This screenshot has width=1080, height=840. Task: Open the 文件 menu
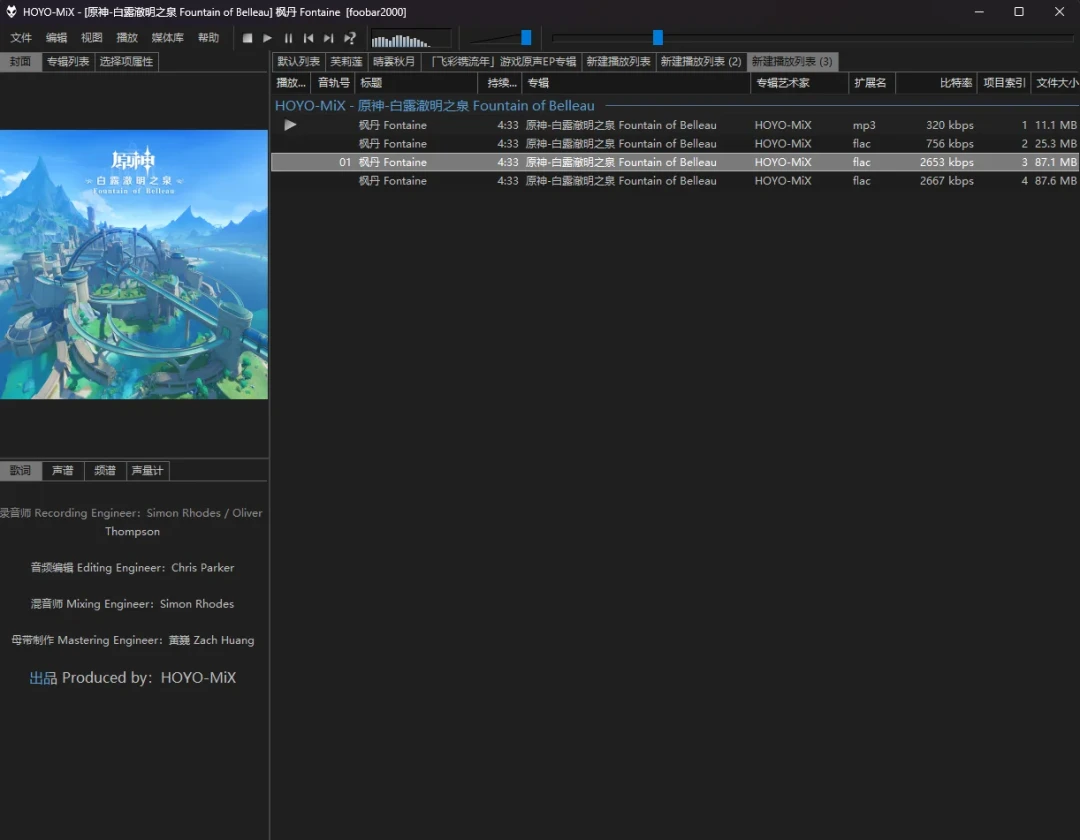(21, 38)
